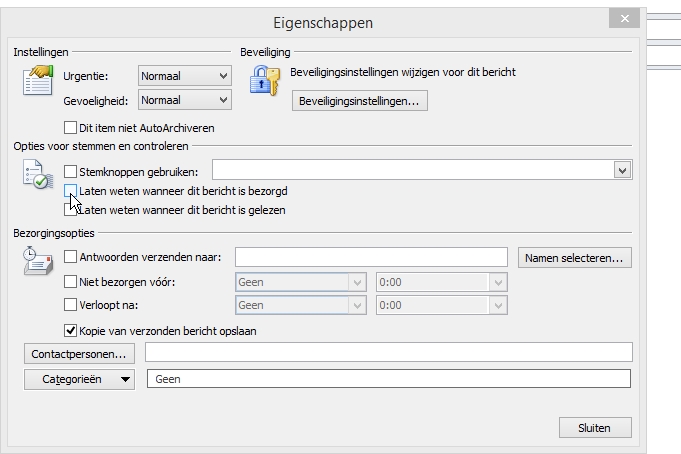Click the voting checklist icon
The width and height of the screenshot is (681, 454).
tap(38, 174)
